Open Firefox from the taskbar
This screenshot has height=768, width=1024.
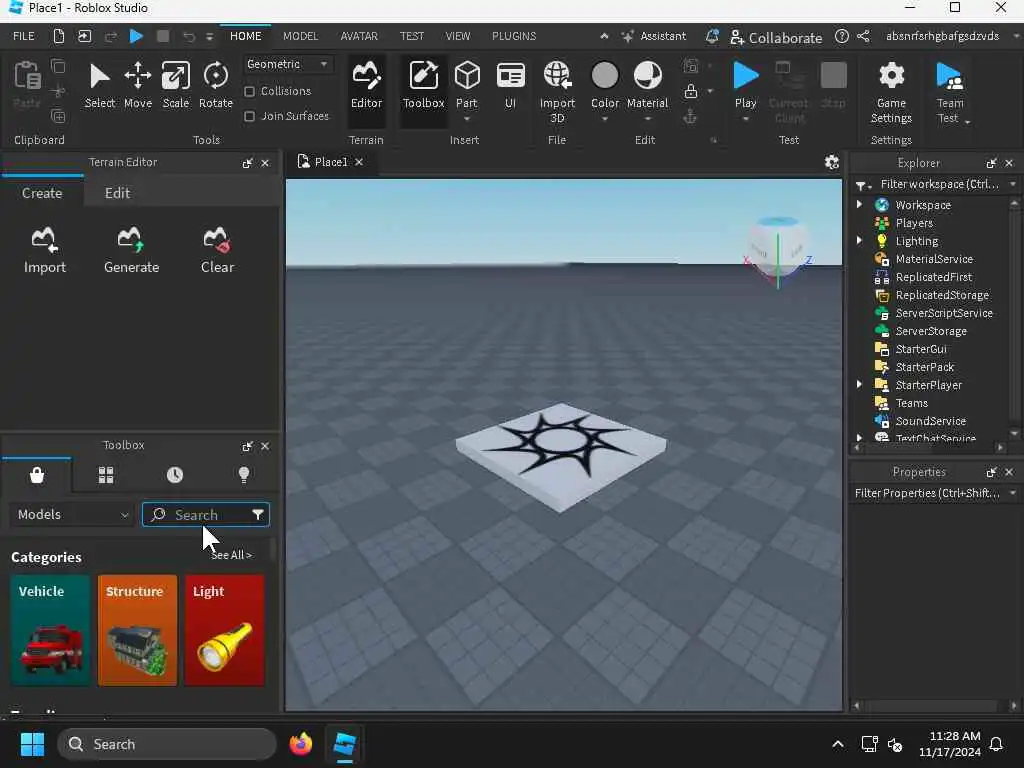300,744
